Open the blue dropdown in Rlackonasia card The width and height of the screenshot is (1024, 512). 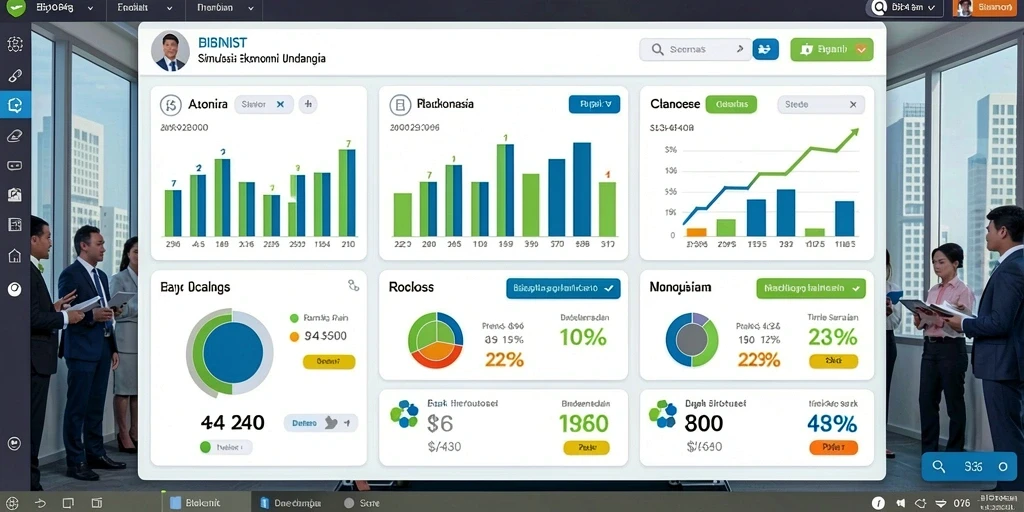[594, 104]
